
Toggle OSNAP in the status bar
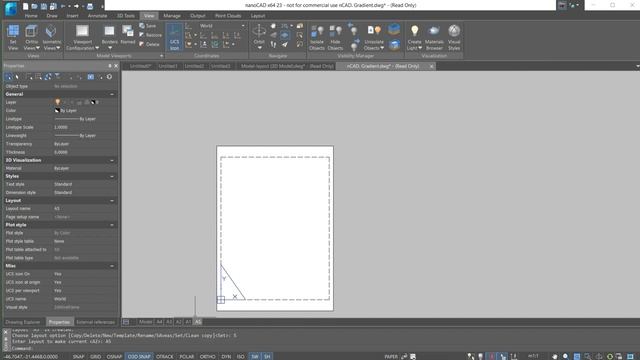114,357
